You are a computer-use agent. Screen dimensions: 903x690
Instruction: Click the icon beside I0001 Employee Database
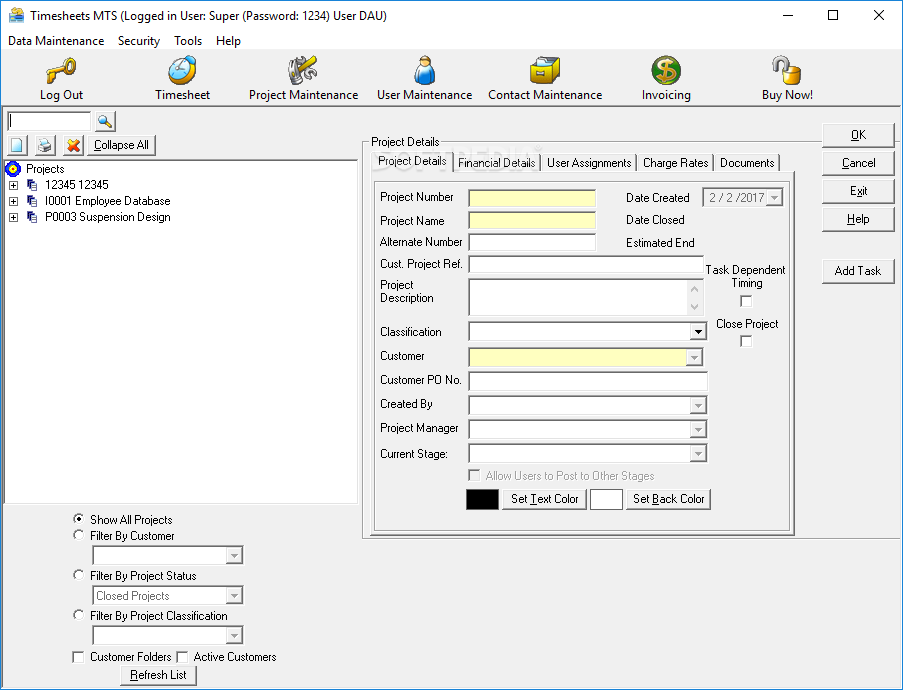pyautogui.click(x=32, y=201)
